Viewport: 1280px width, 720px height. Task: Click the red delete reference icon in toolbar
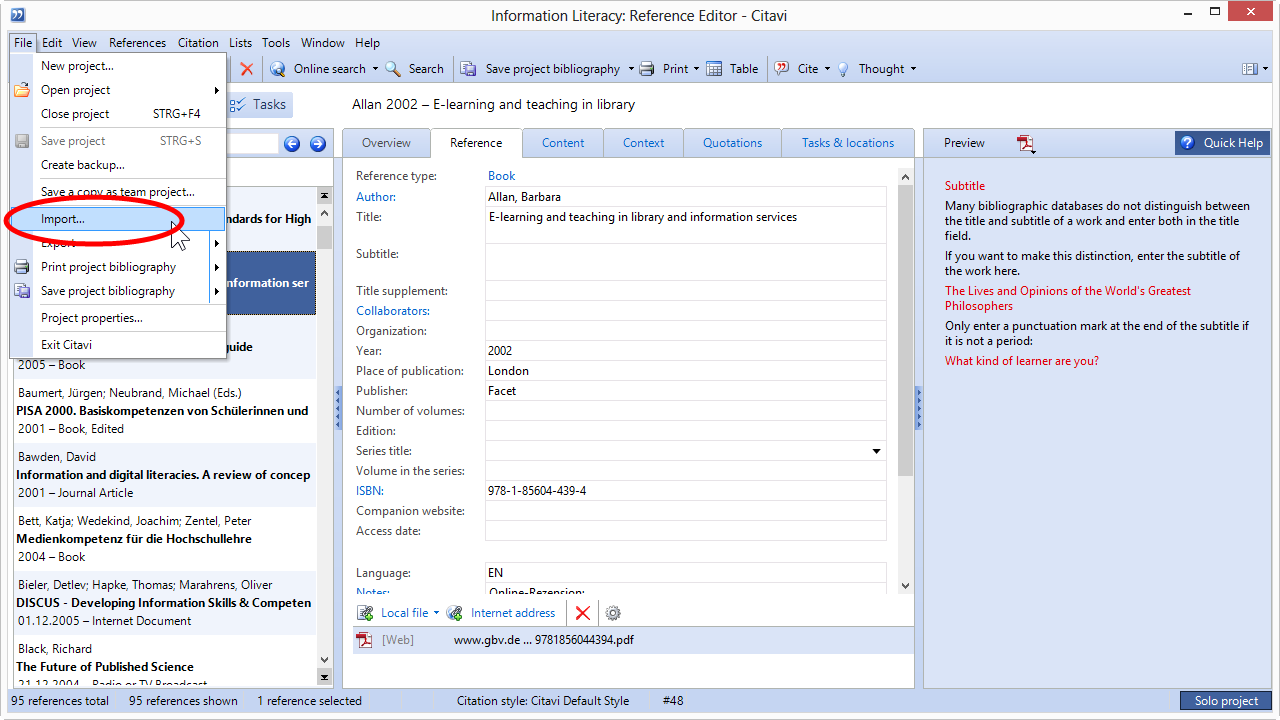coord(246,69)
